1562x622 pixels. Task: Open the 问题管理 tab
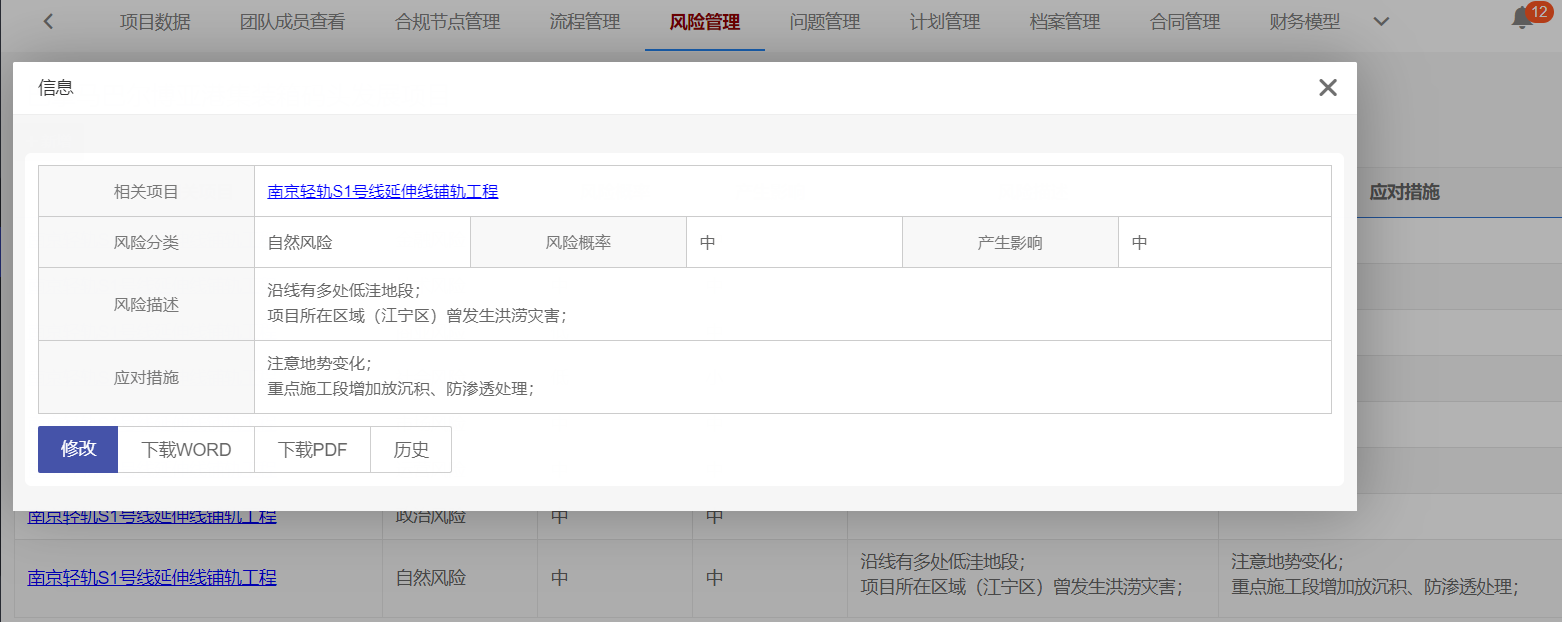tap(825, 22)
